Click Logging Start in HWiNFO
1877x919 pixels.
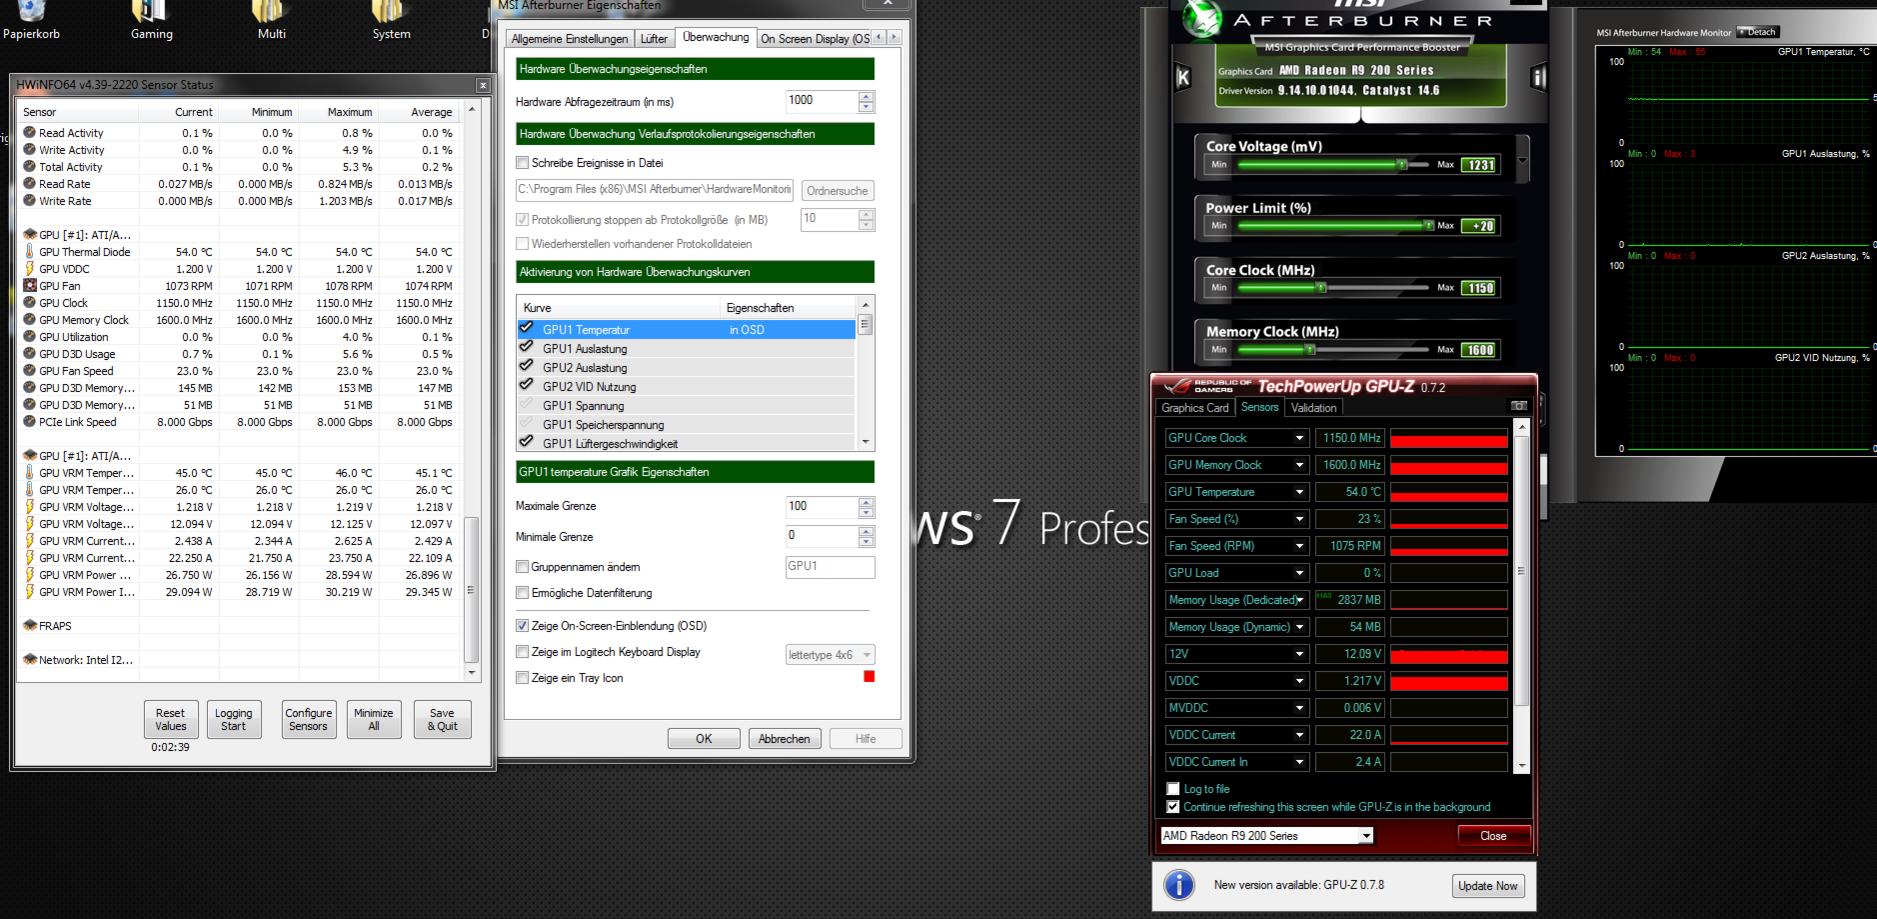(233, 720)
